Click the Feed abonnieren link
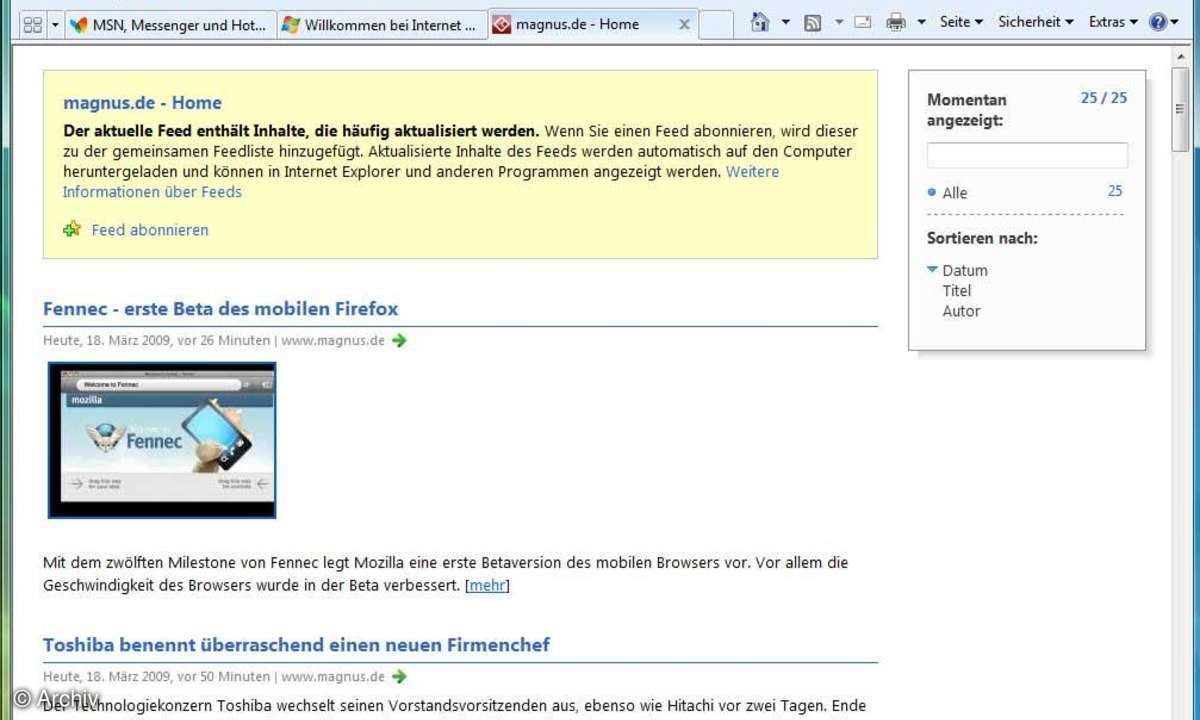 coord(150,230)
